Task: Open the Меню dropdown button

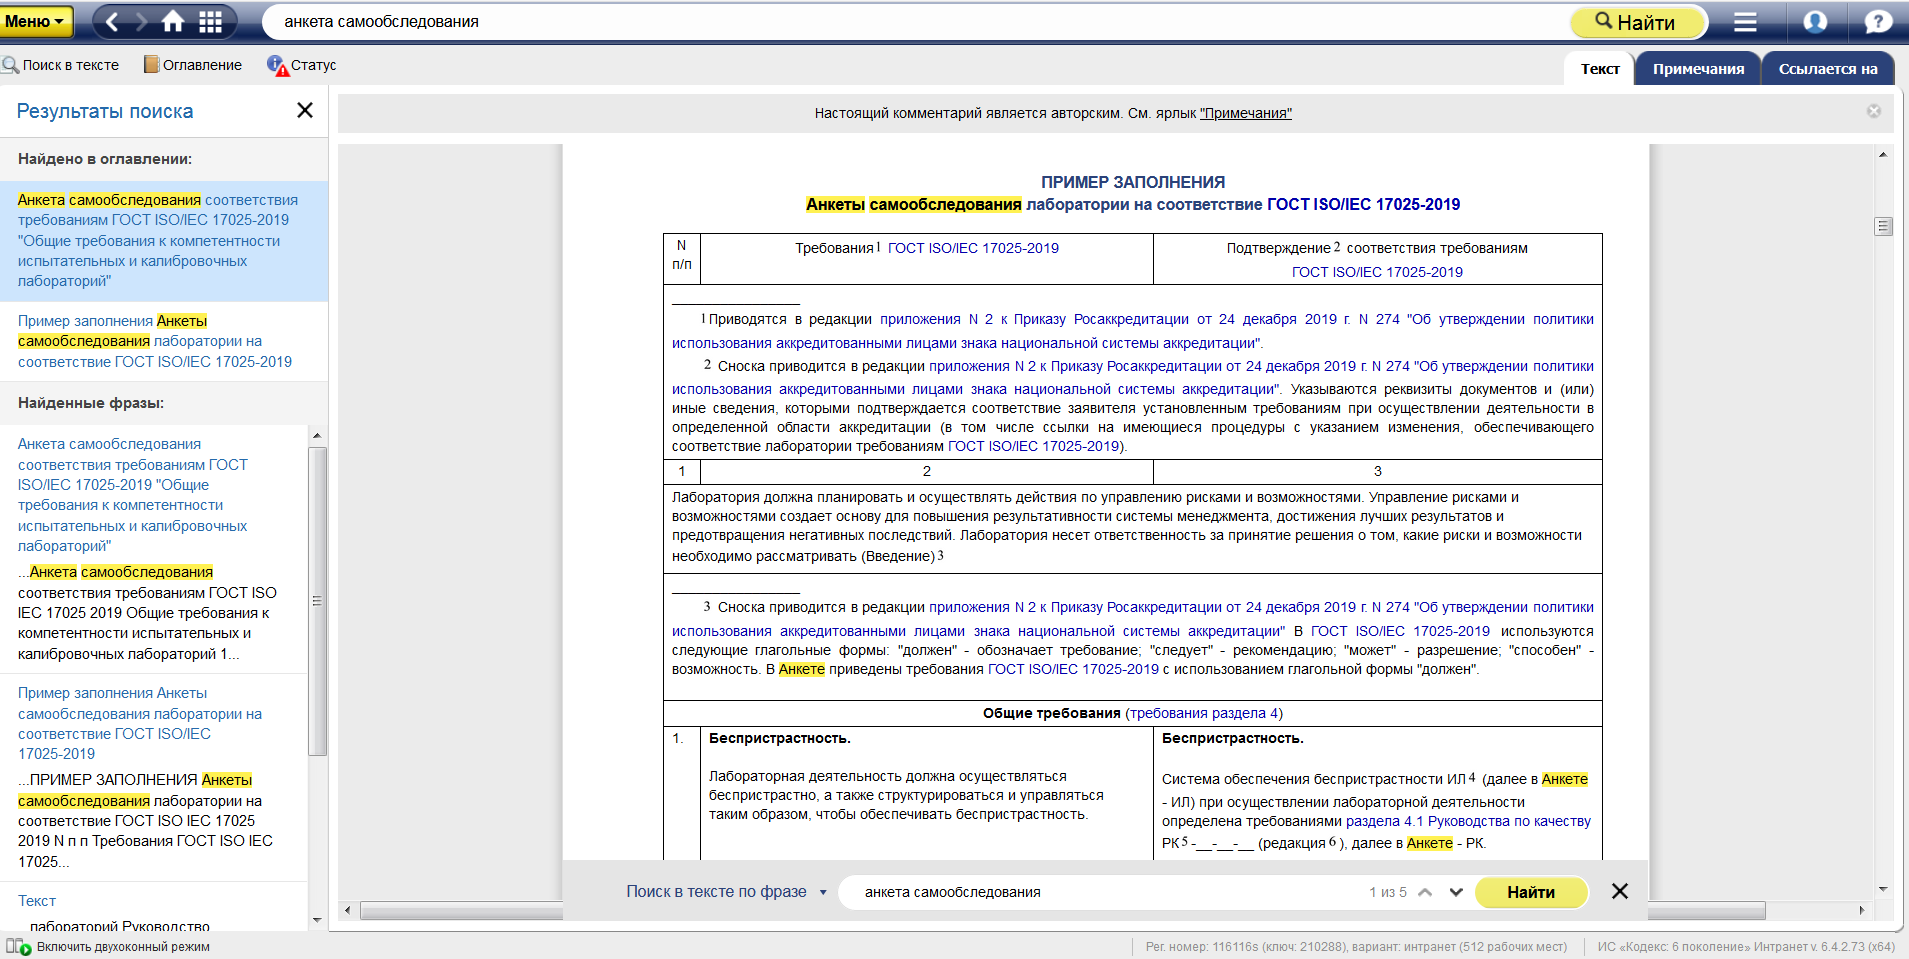Action: pos(36,21)
